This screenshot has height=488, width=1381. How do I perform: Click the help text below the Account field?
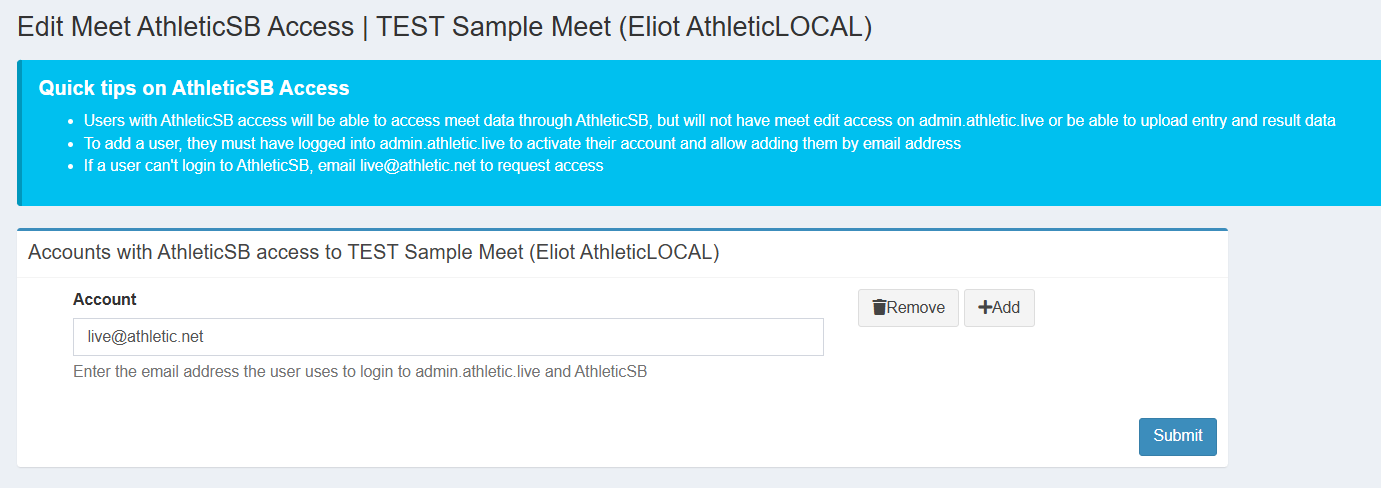click(360, 372)
